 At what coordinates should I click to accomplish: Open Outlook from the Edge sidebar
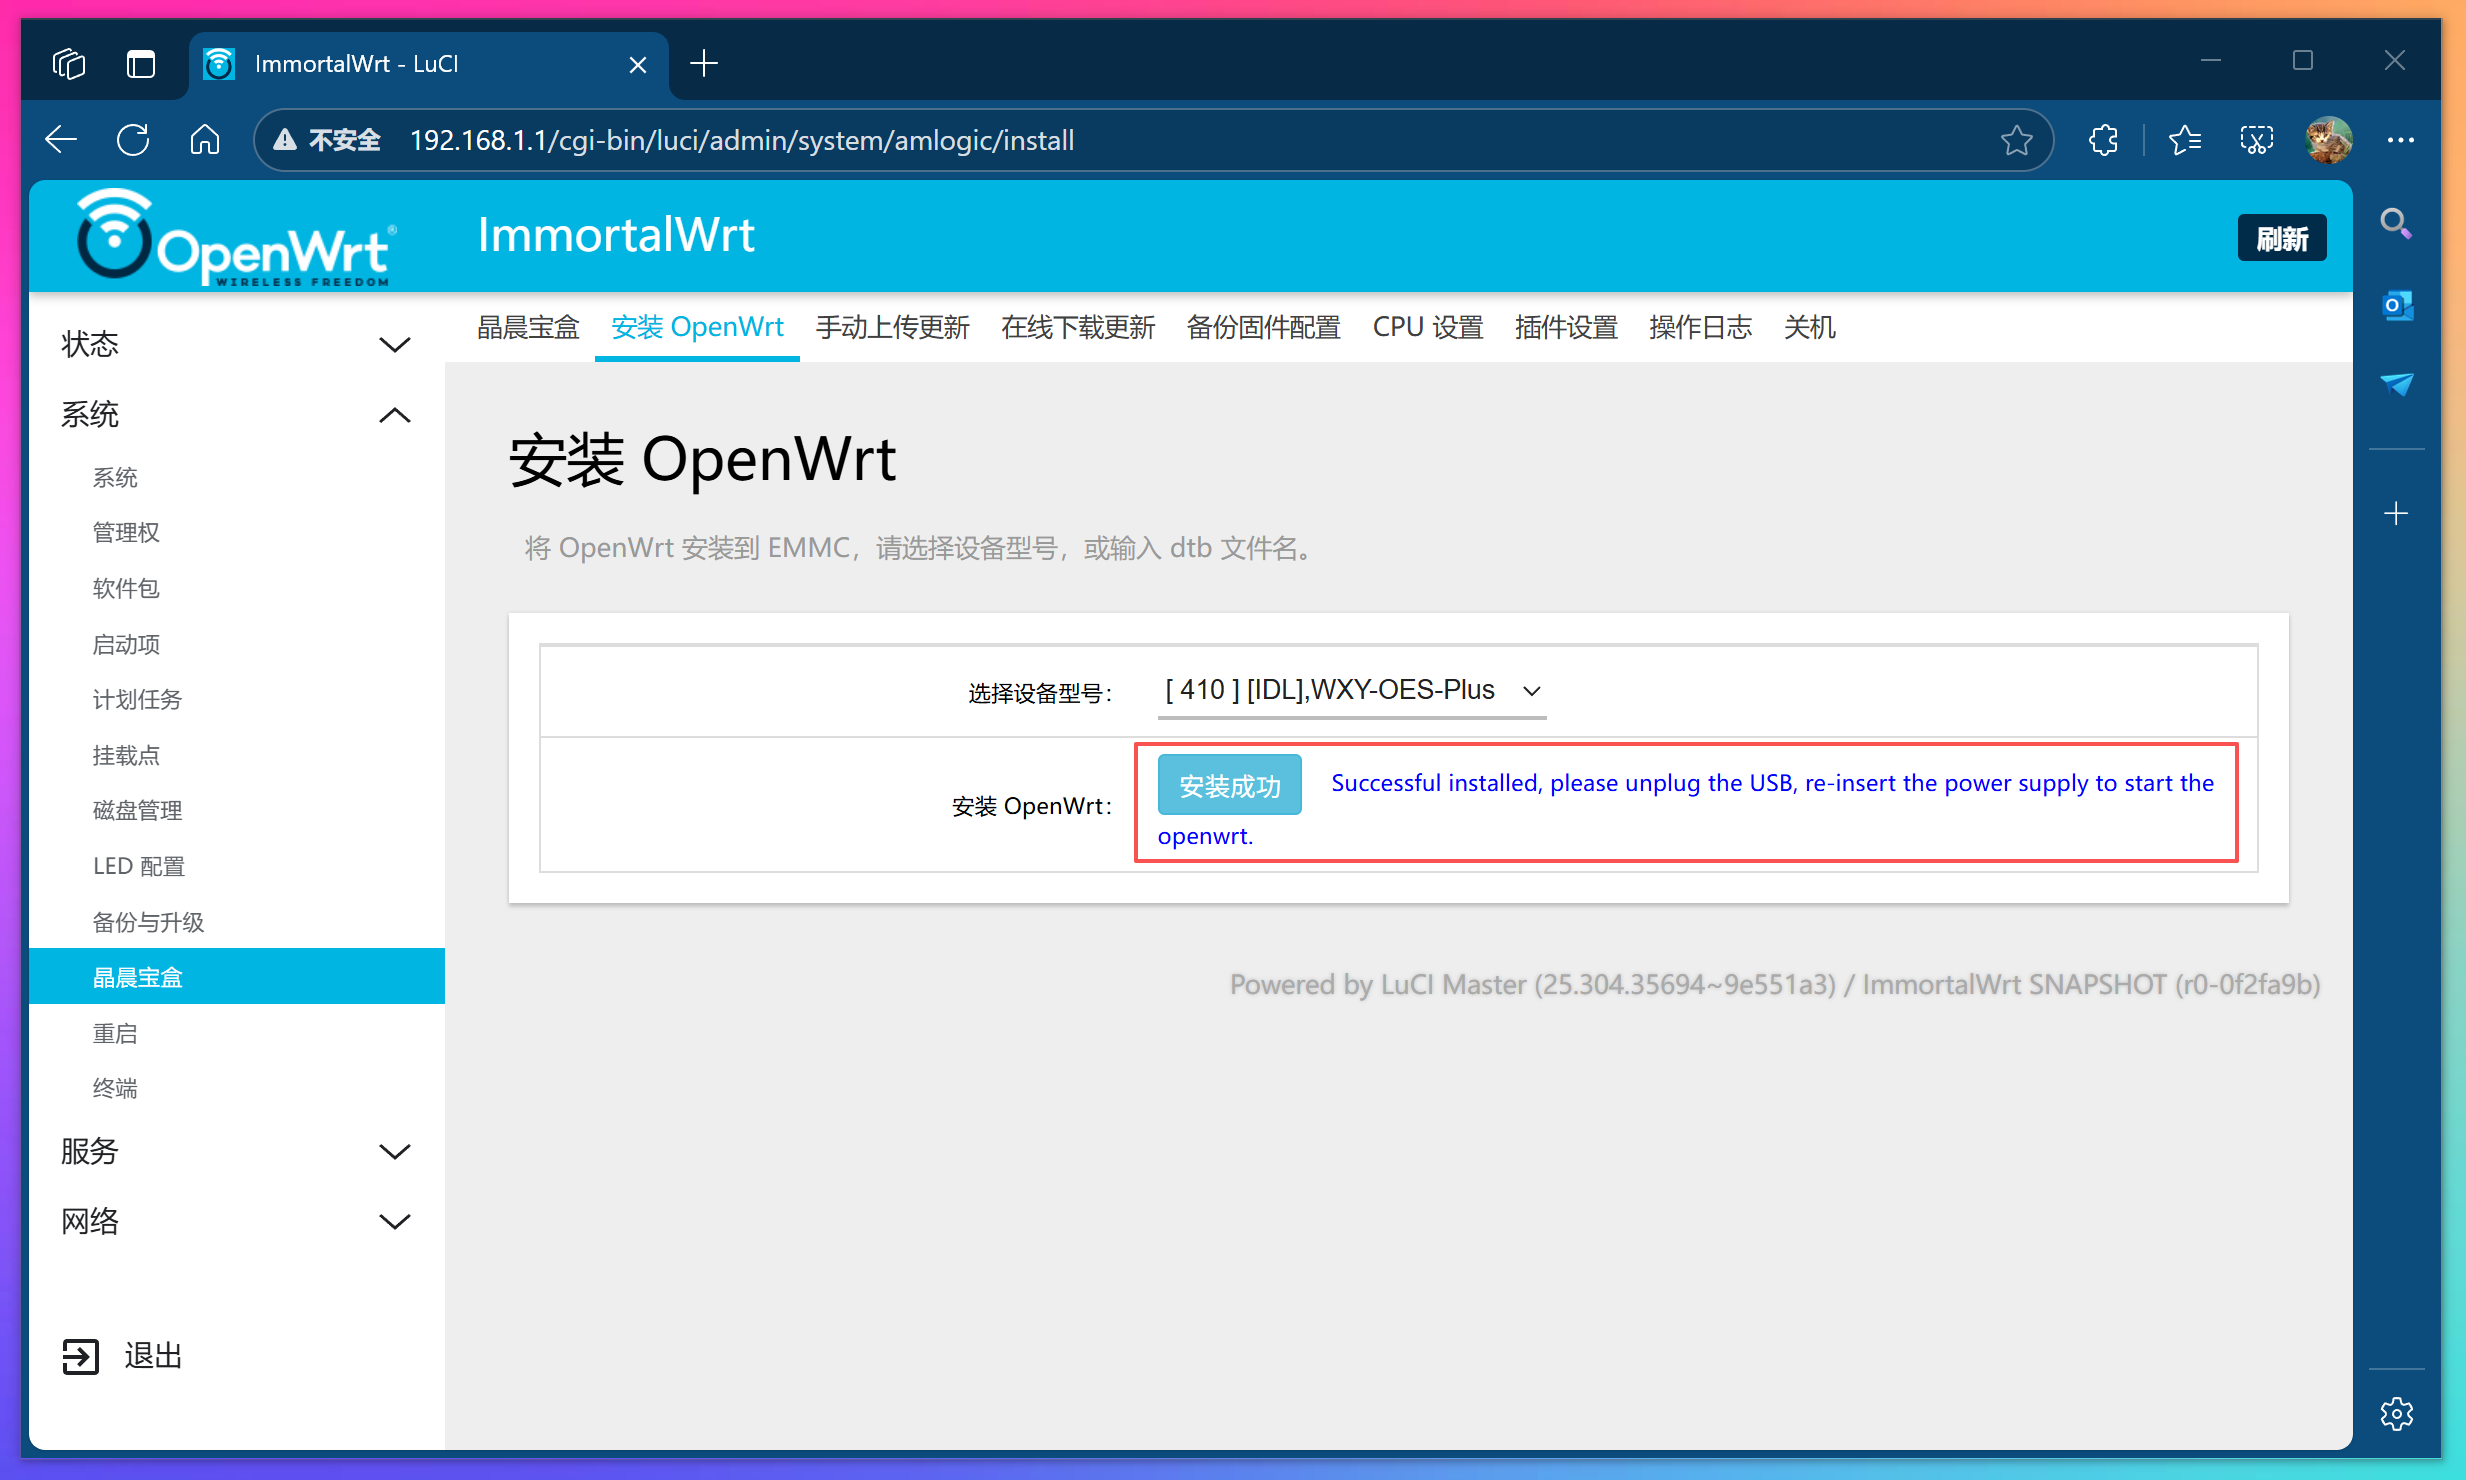[2397, 305]
